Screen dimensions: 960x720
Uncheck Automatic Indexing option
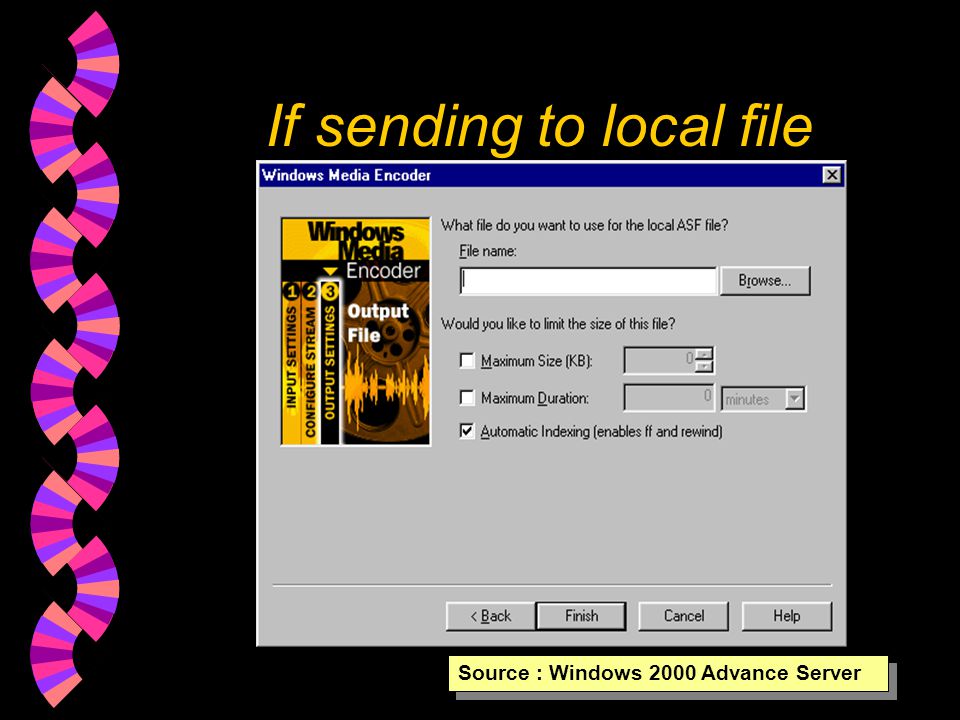point(467,431)
